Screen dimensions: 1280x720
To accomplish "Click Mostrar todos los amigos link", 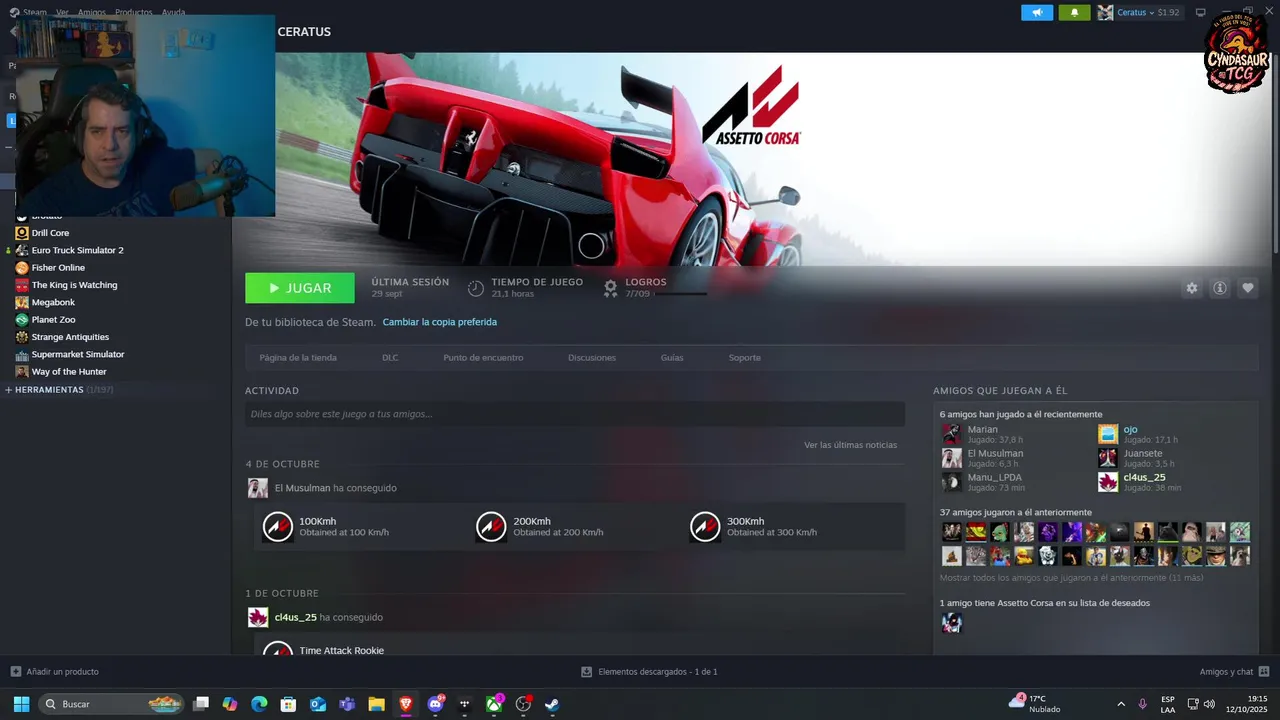I will pos(1071,578).
